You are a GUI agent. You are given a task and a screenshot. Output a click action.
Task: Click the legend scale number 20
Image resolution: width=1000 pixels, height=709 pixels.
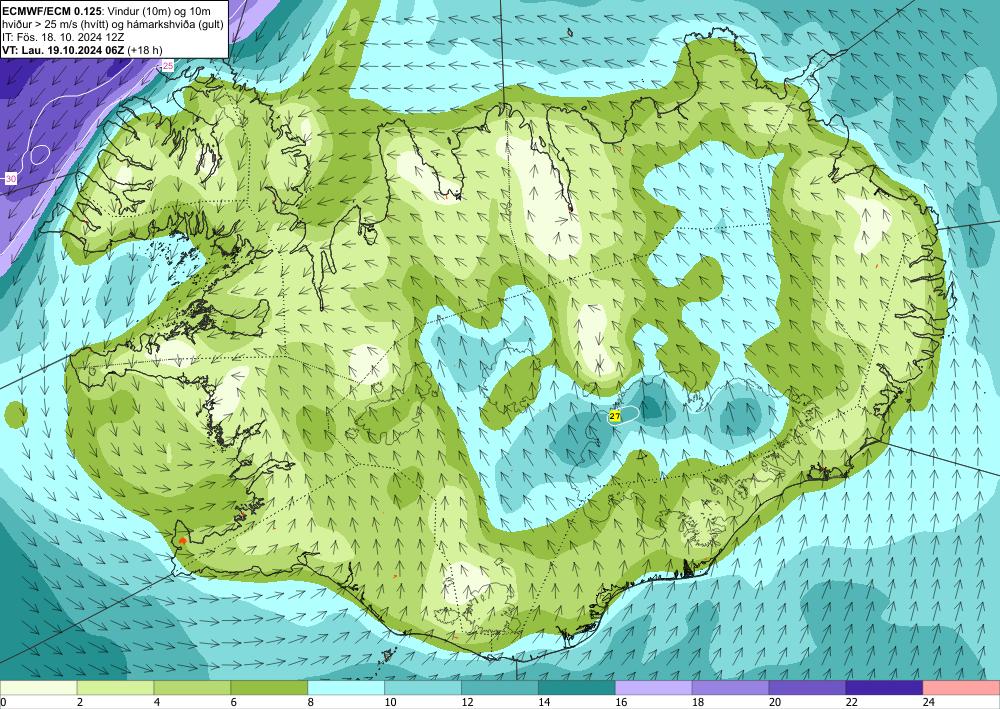[774, 702]
